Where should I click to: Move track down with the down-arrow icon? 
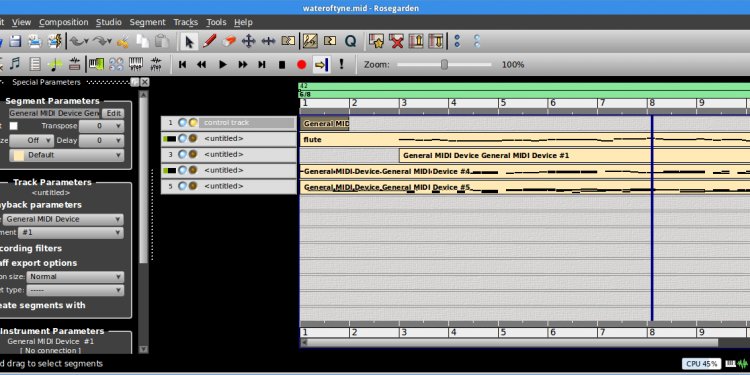point(436,42)
